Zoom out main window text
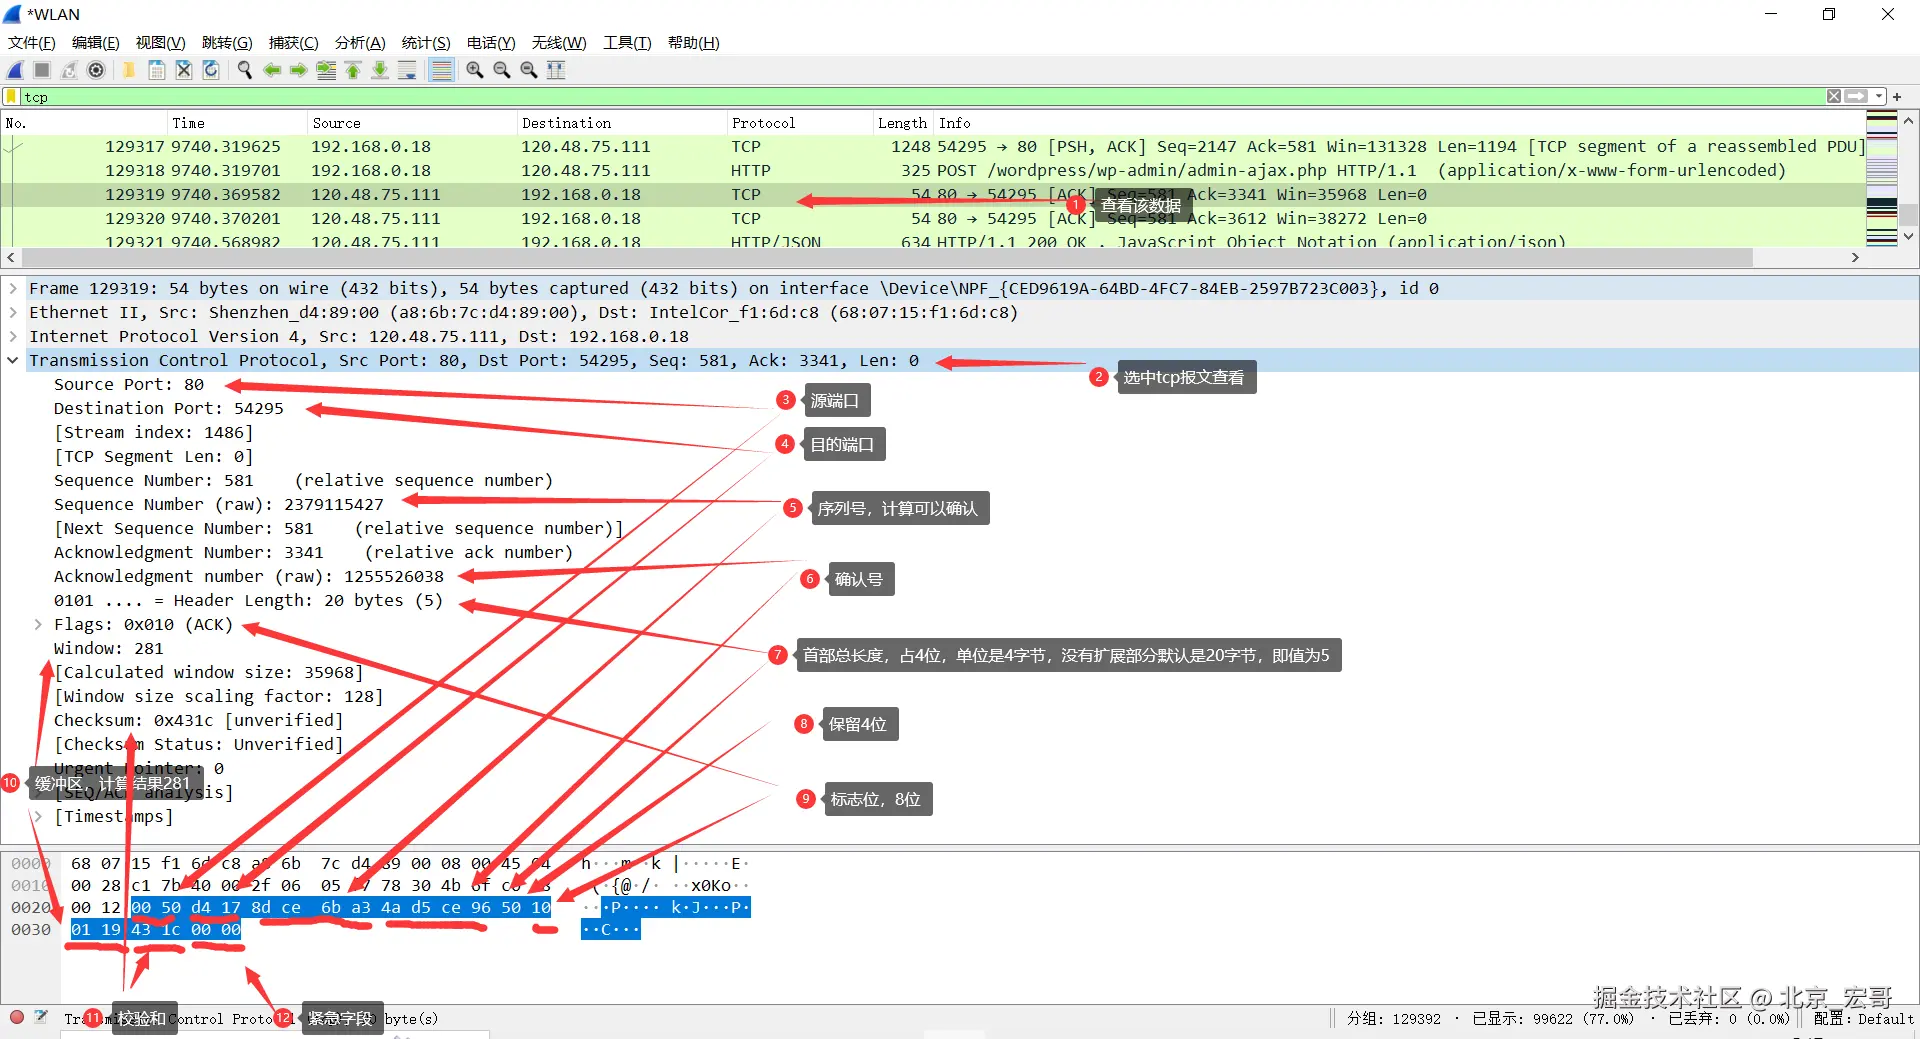 coord(501,70)
